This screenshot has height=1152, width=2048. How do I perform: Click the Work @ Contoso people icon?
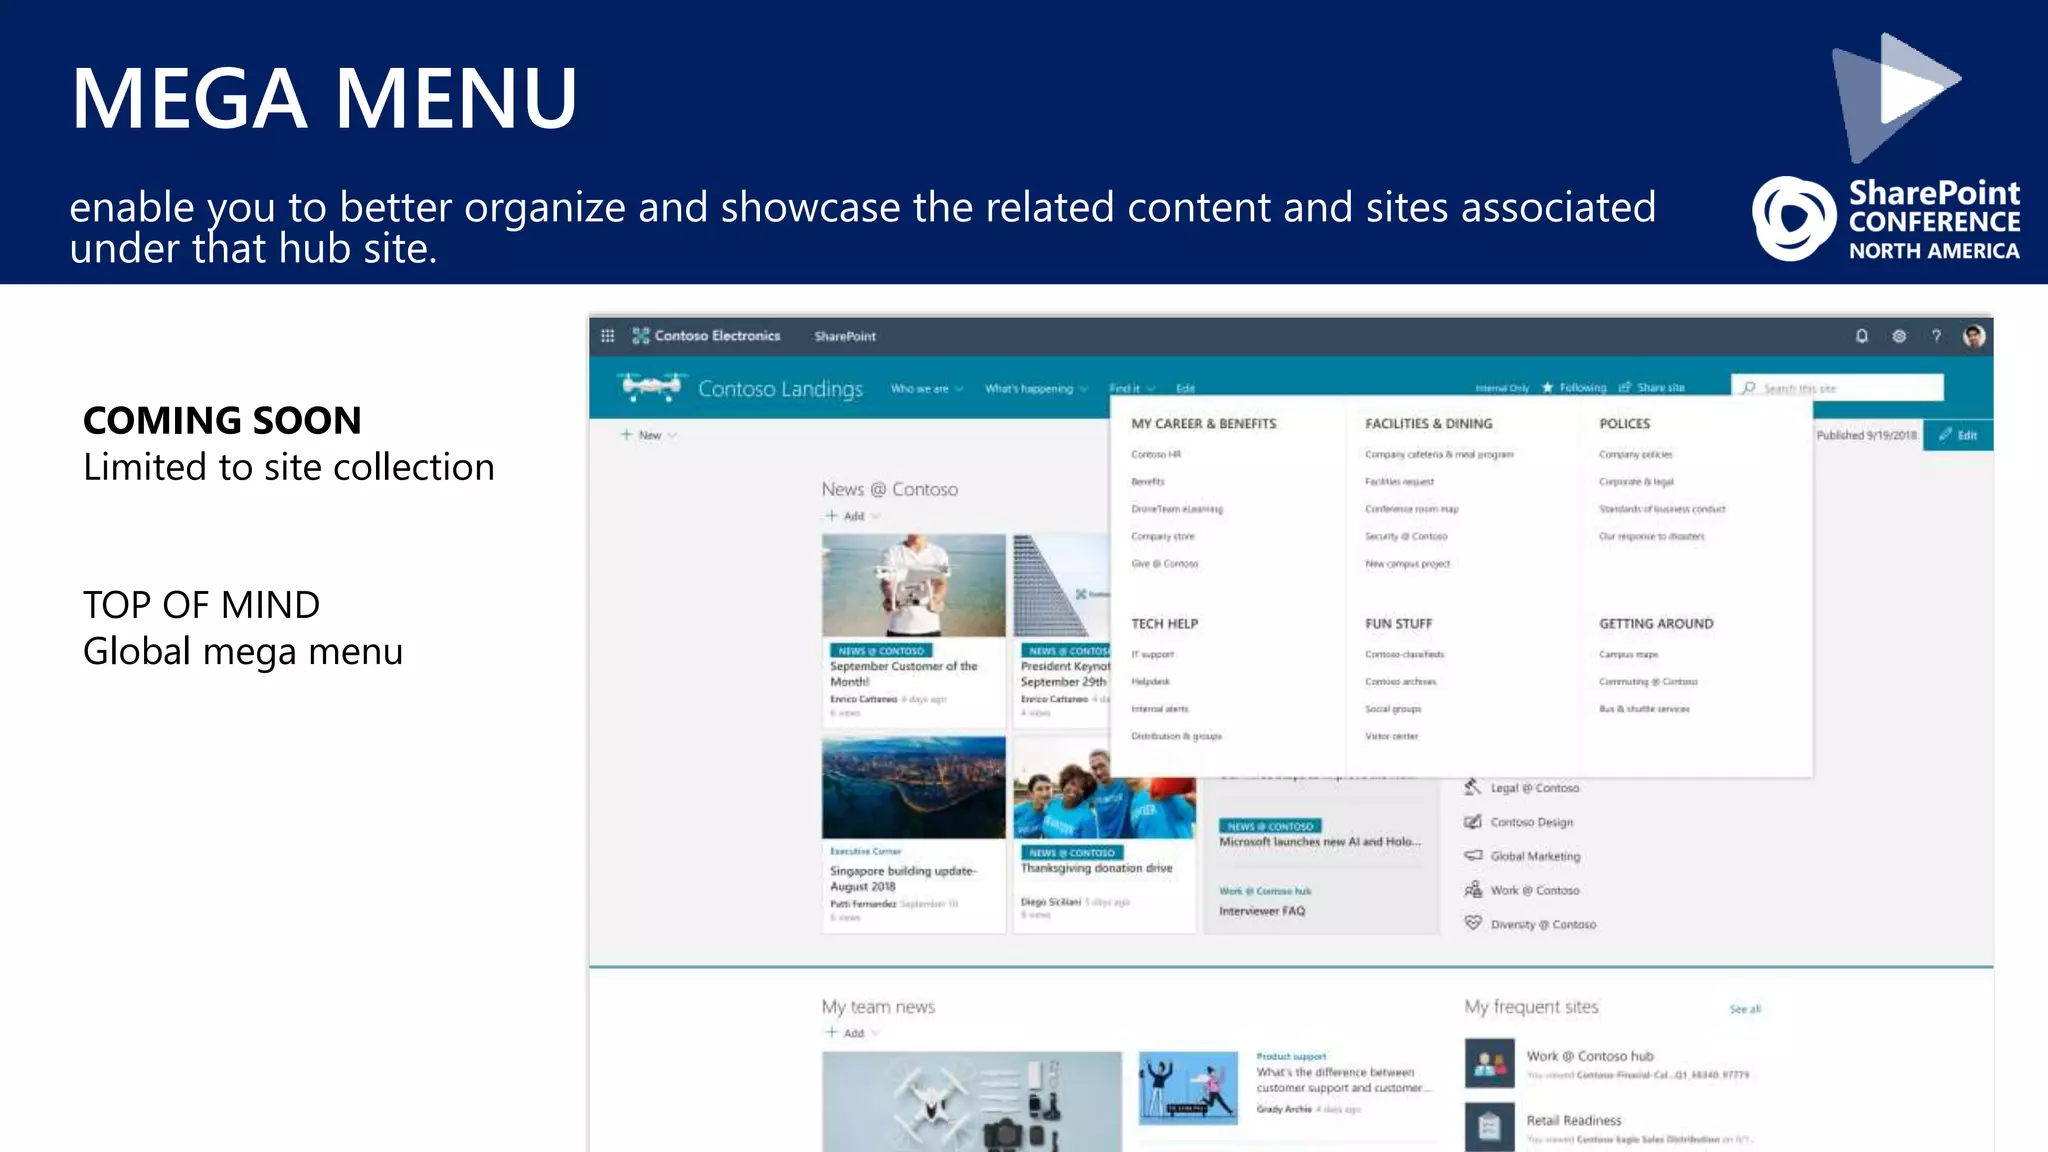(1473, 889)
